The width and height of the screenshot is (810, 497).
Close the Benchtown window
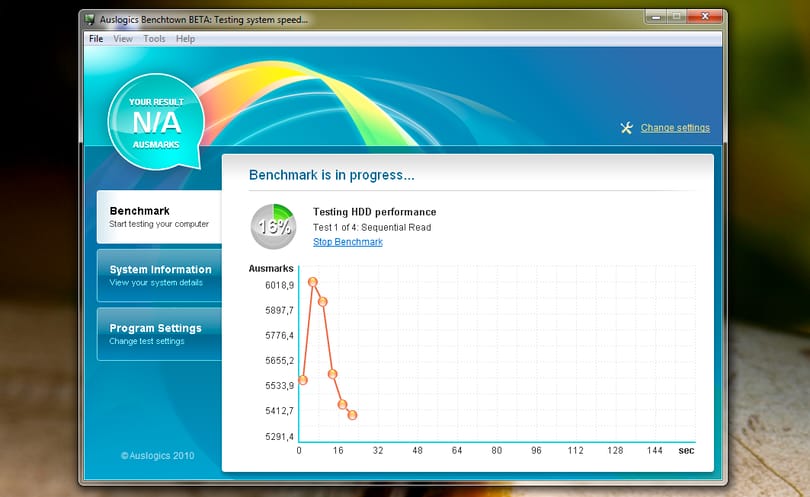click(x=705, y=17)
